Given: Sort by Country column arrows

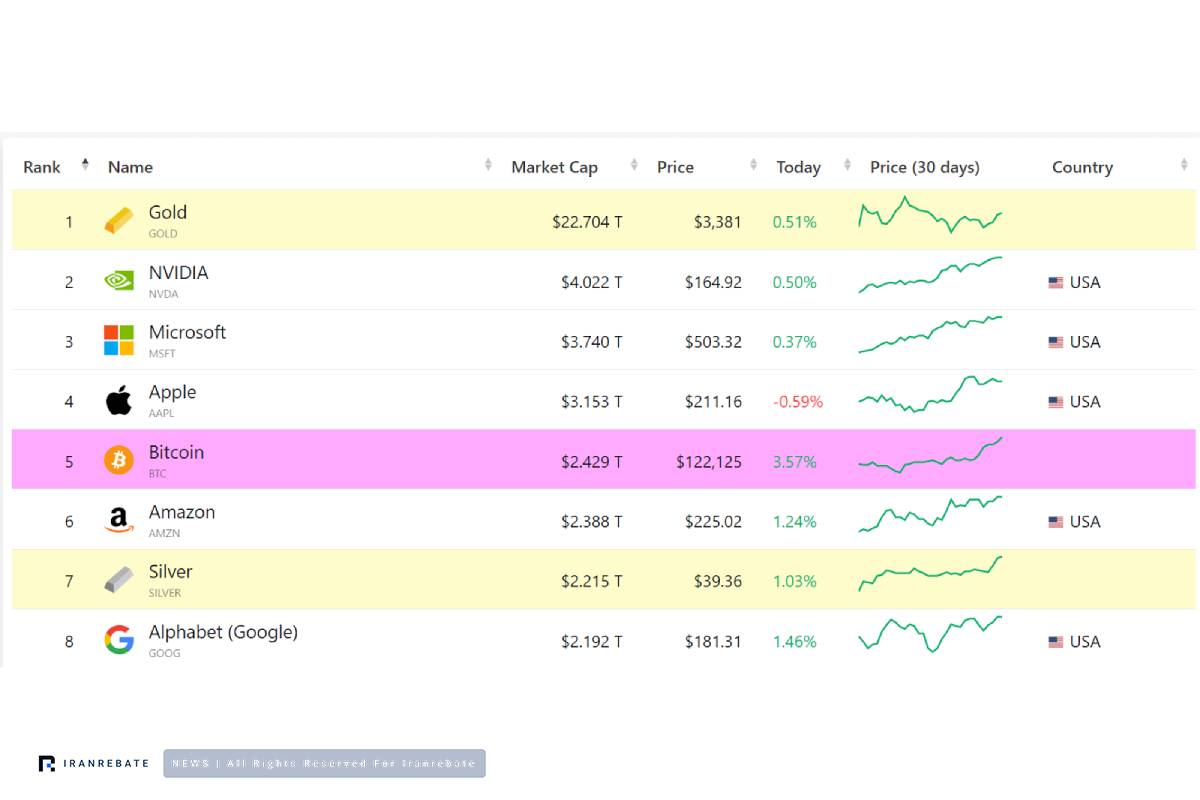Looking at the screenshot, I should (1184, 164).
